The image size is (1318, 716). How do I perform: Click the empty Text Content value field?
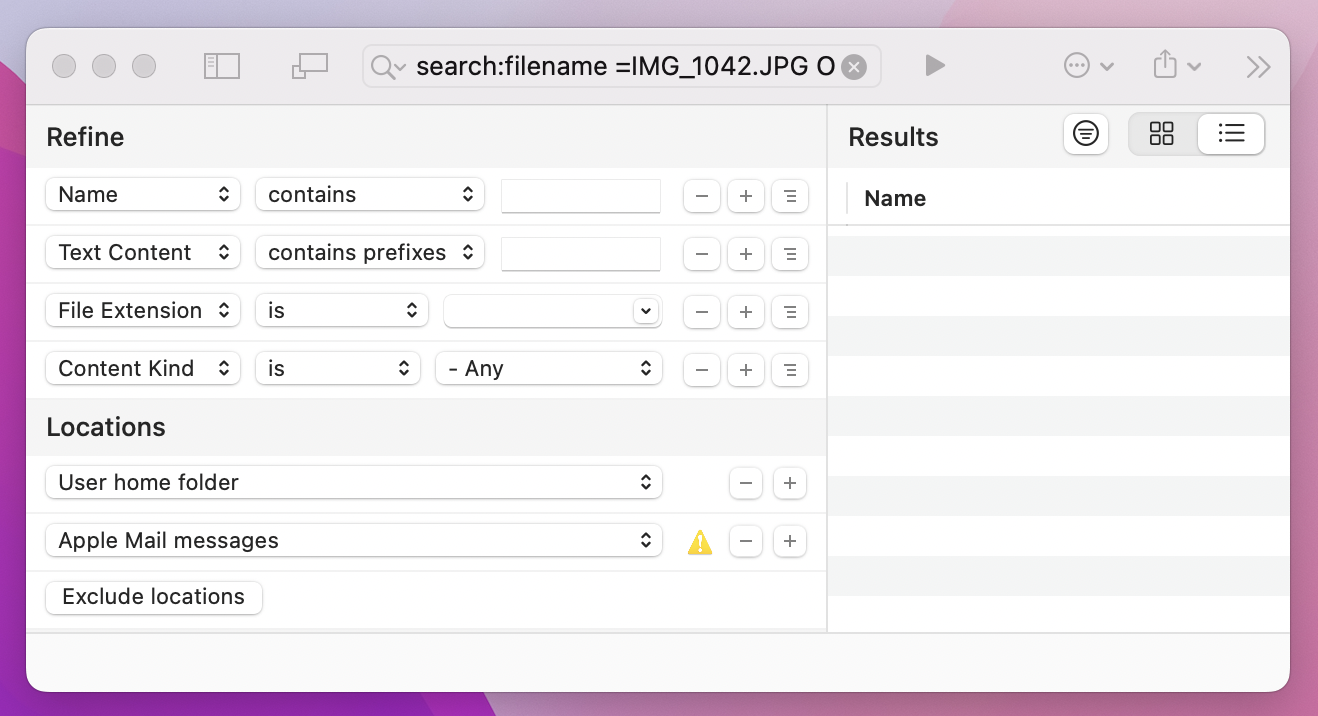(x=581, y=253)
